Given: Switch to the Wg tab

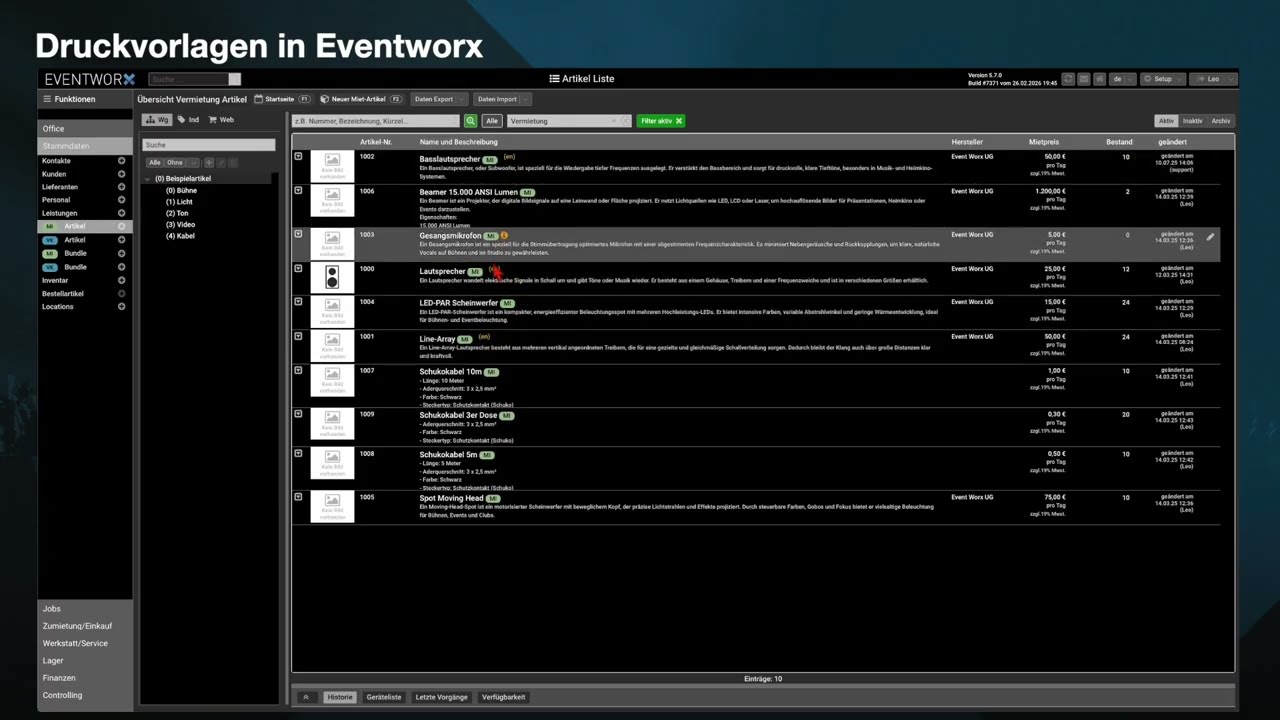Looking at the screenshot, I should click(158, 120).
